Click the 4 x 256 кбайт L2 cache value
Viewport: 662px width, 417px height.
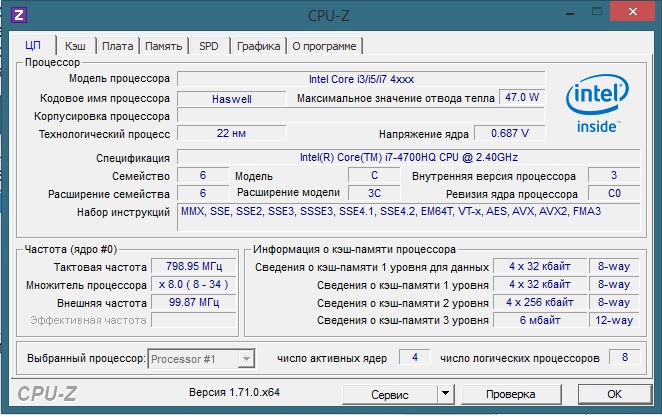click(x=540, y=302)
